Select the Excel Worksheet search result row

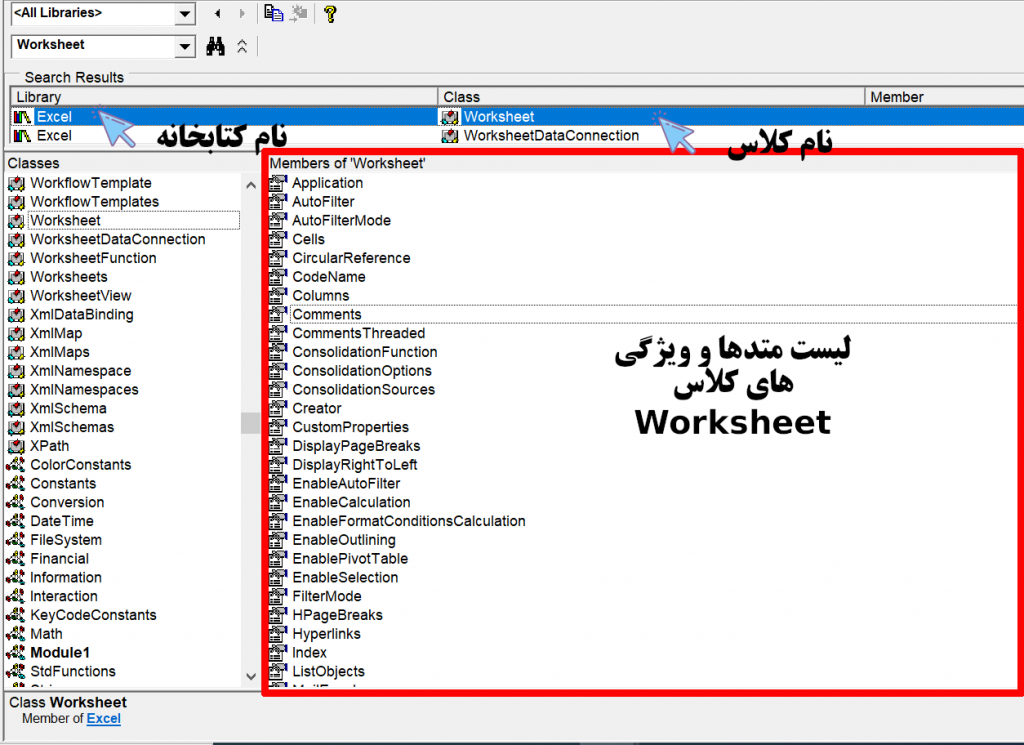click(x=517, y=117)
